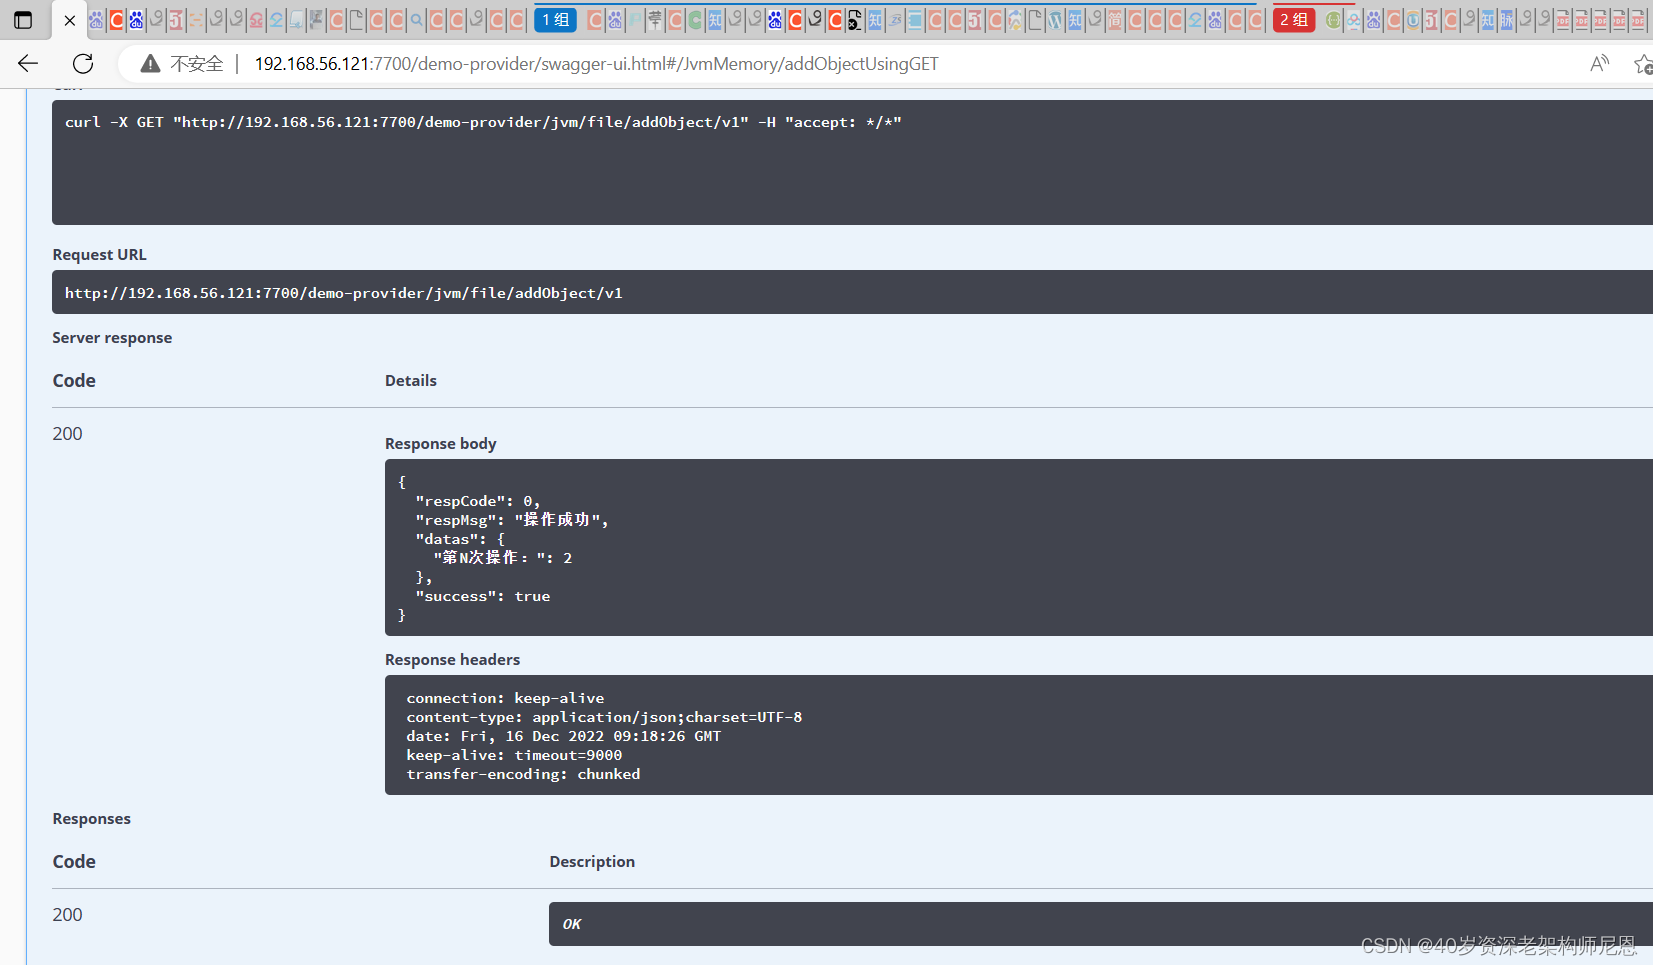Click the address bar URL
Viewport: 1653px width, 965px height.
tap(596, 64)
